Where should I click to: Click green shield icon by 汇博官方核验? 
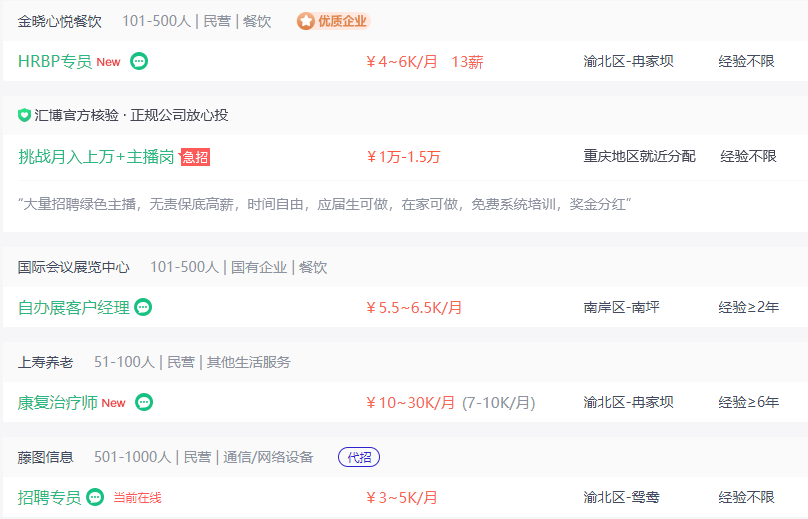point(24,115)
